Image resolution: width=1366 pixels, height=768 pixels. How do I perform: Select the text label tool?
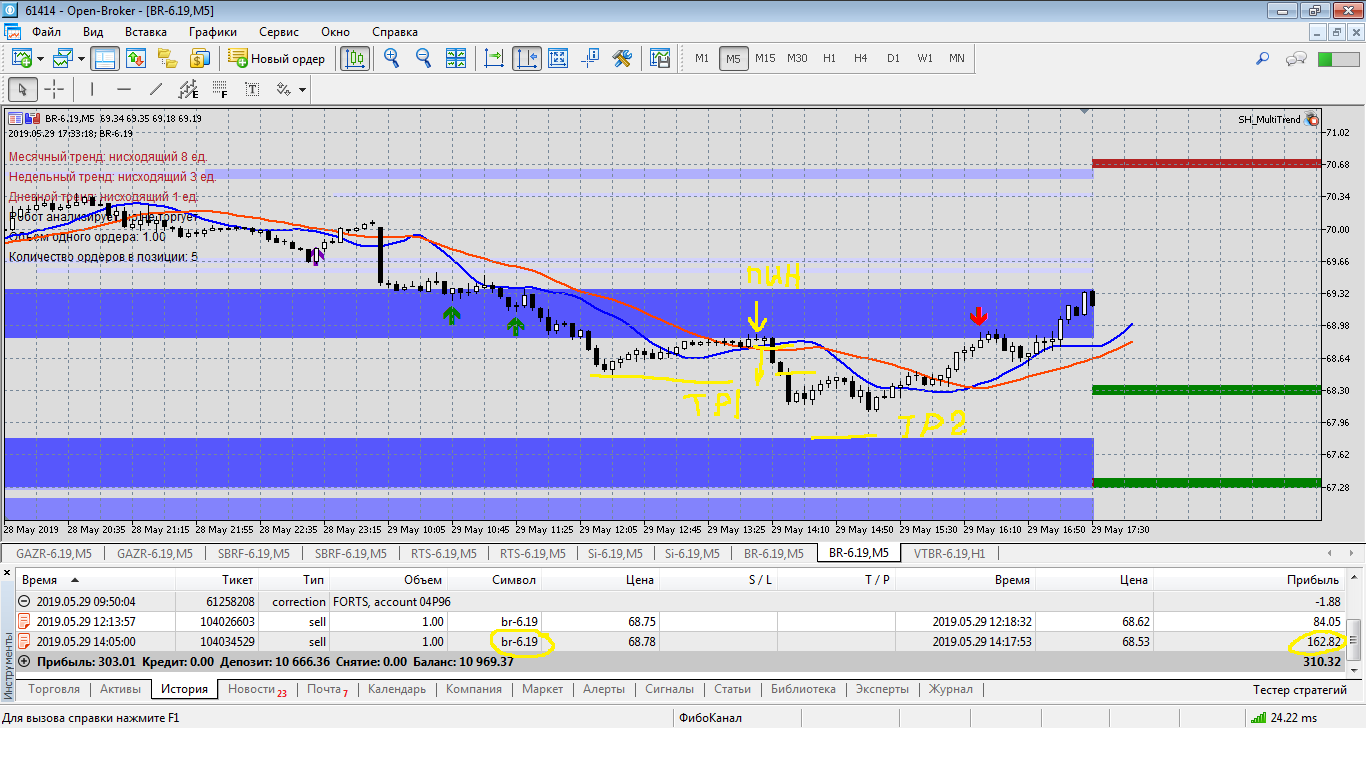(x=252, y=89)
